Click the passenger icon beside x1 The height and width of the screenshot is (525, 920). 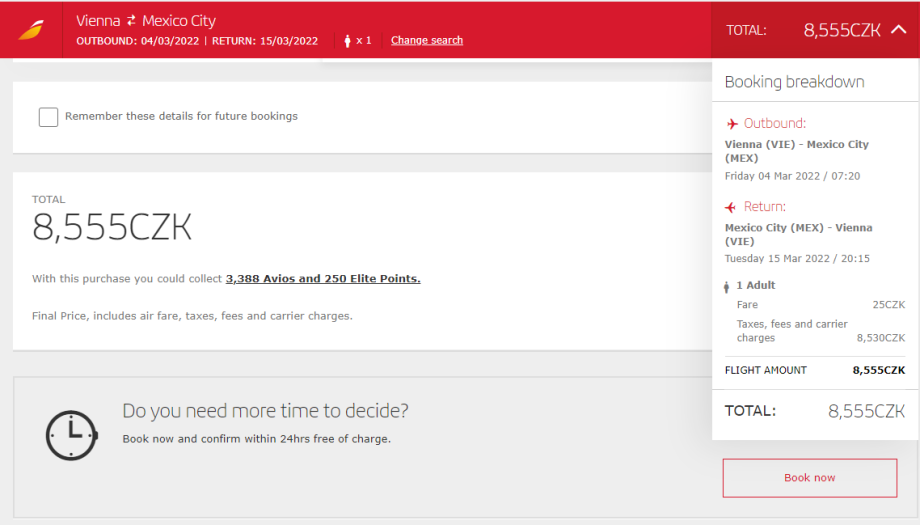pos(348,41)
